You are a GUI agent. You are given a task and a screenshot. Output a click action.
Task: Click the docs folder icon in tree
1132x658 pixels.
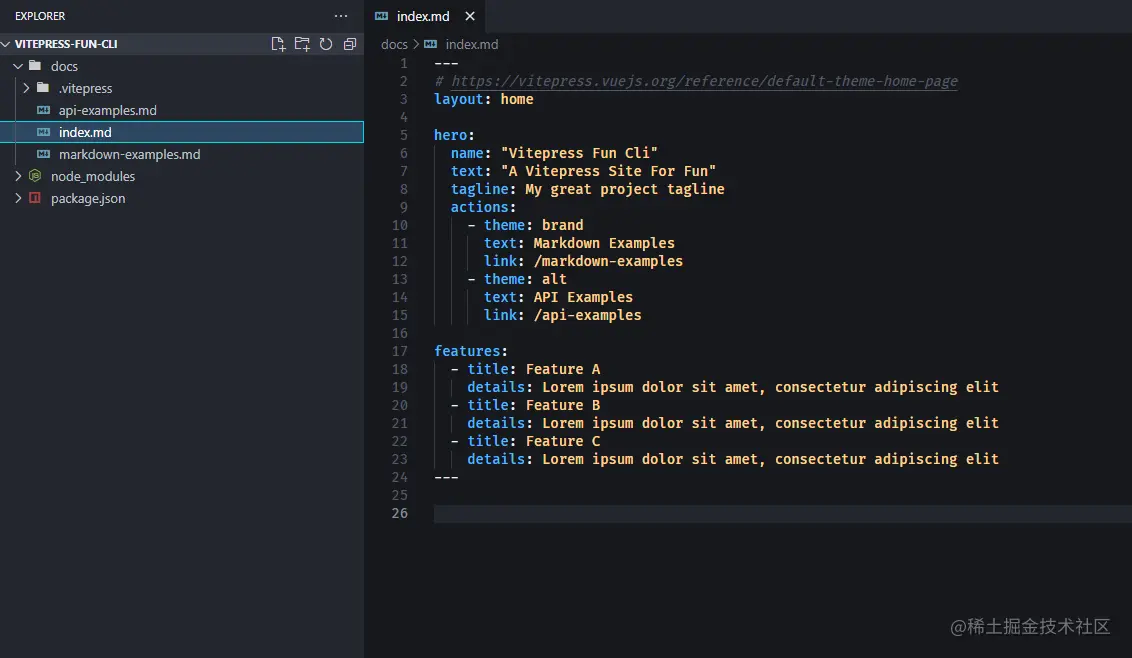pyautogui.click(x=35, y=65)
